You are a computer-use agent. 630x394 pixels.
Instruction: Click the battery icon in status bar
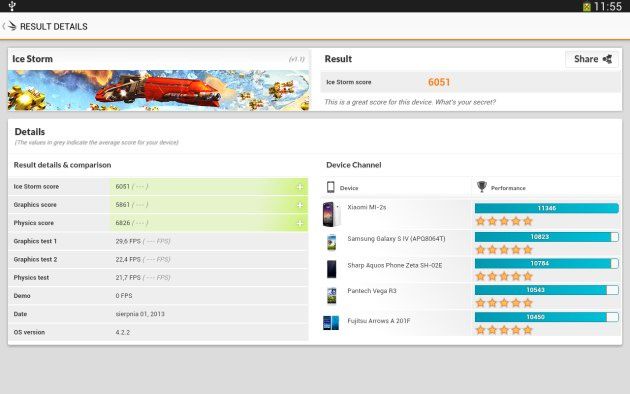click(x=587, y=6)
